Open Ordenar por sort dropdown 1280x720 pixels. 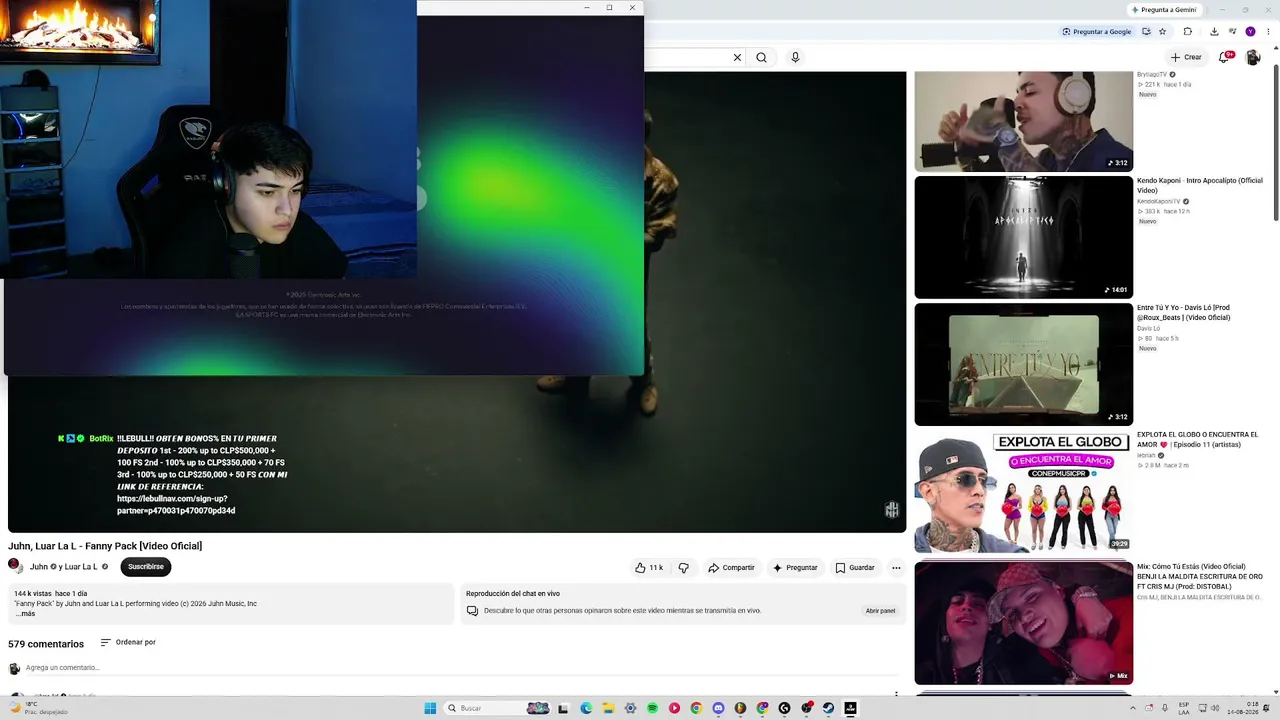[128, 642]
